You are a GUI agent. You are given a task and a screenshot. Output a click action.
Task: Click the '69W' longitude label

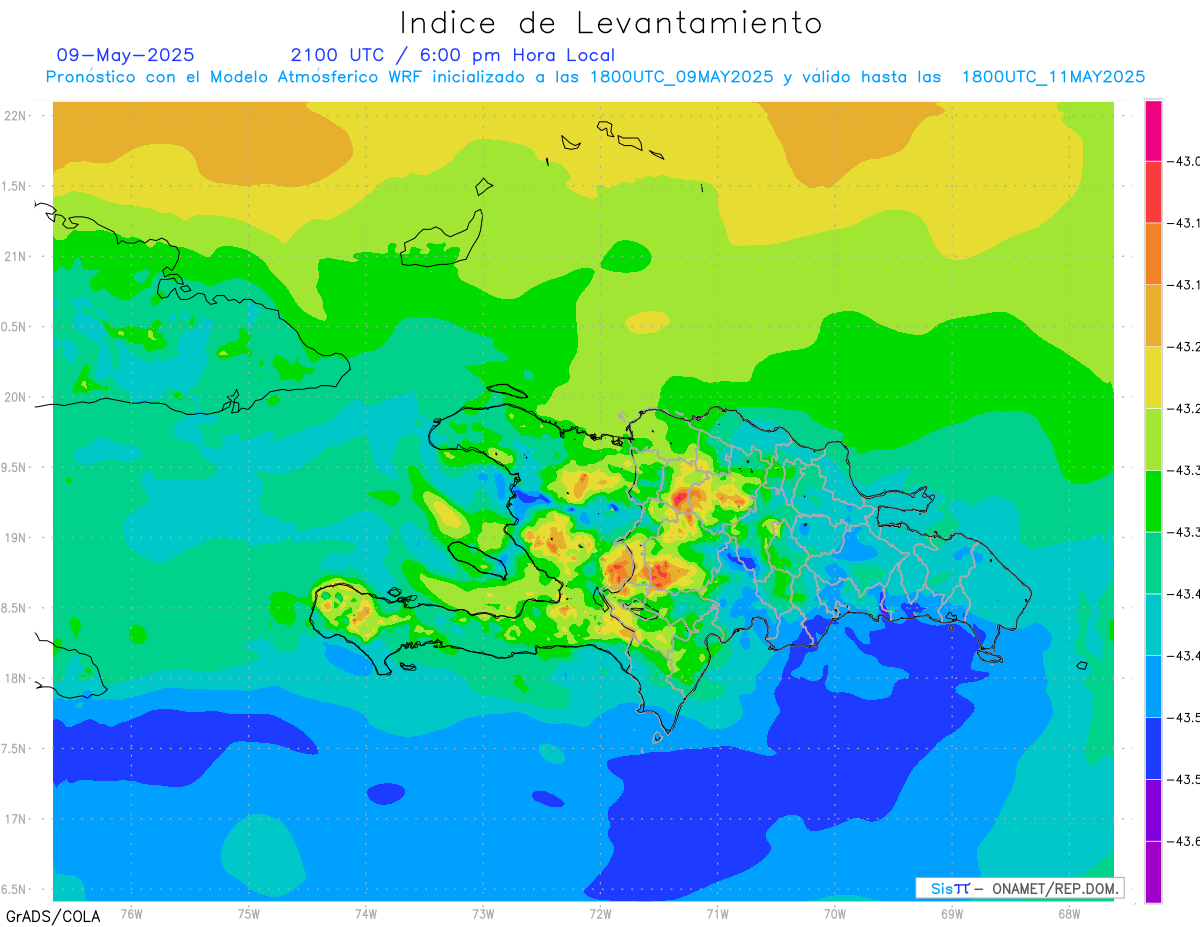[952, 913]
